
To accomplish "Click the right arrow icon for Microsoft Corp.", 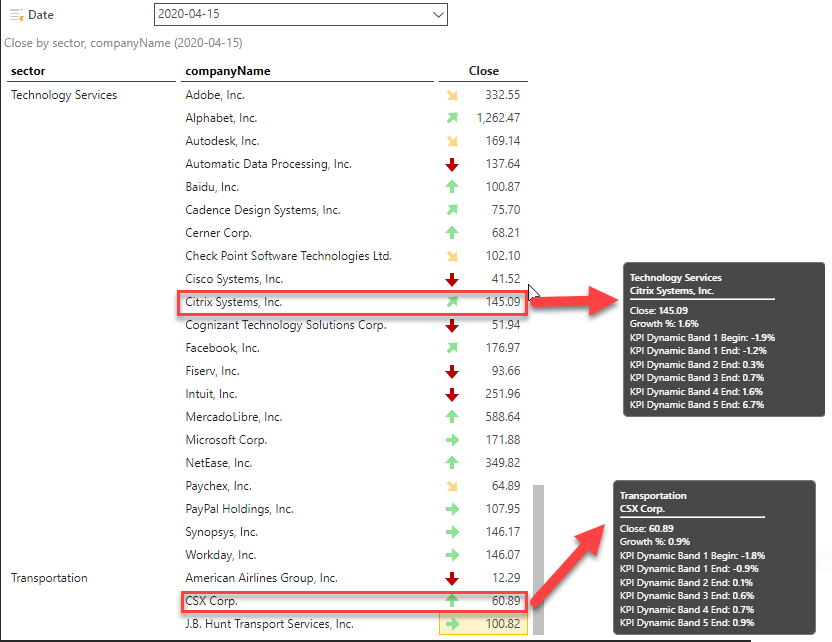I will (x=452, y=440).
